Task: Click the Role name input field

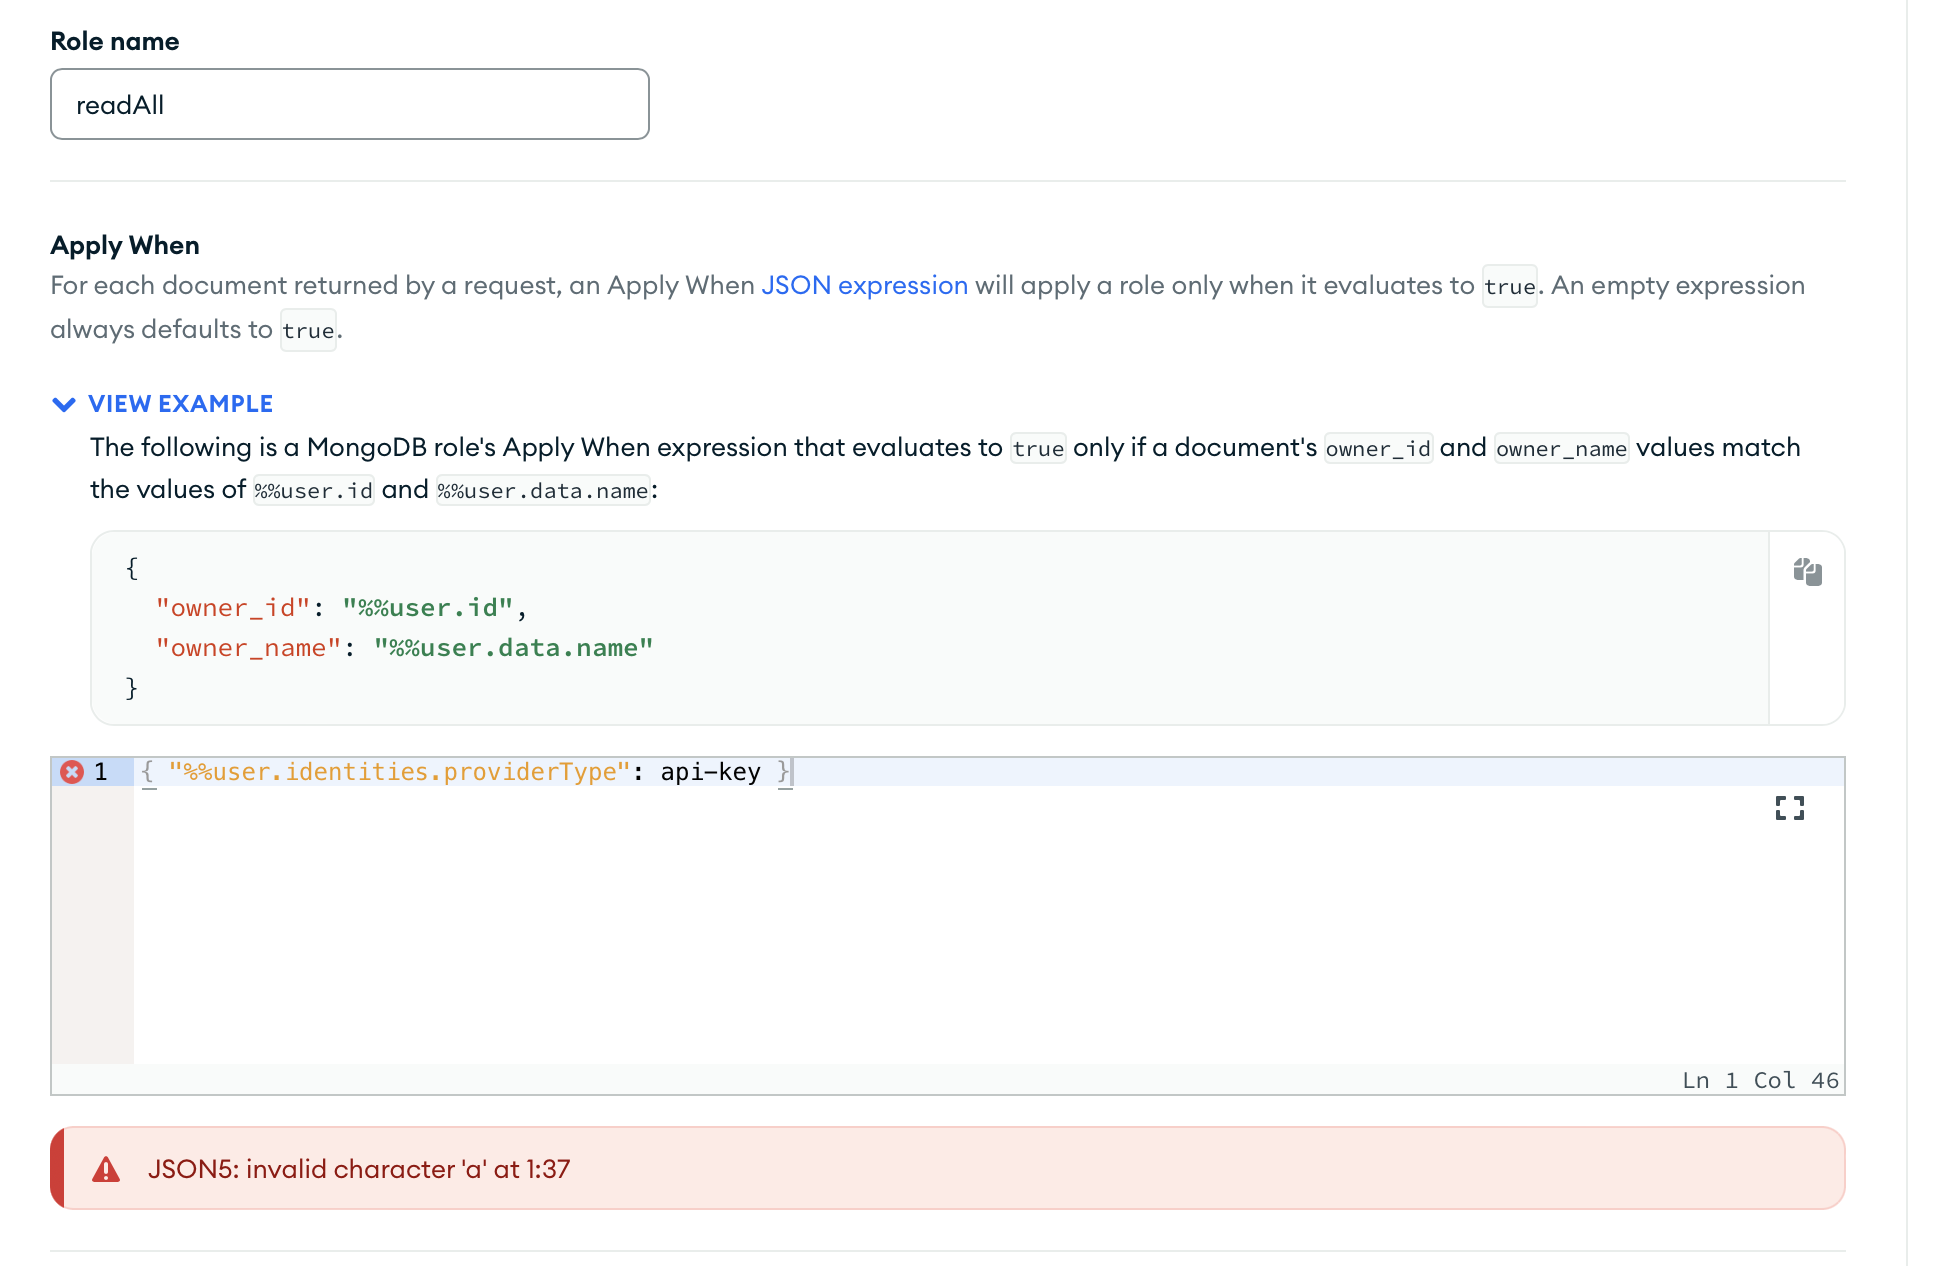Action: pos(350,104)
